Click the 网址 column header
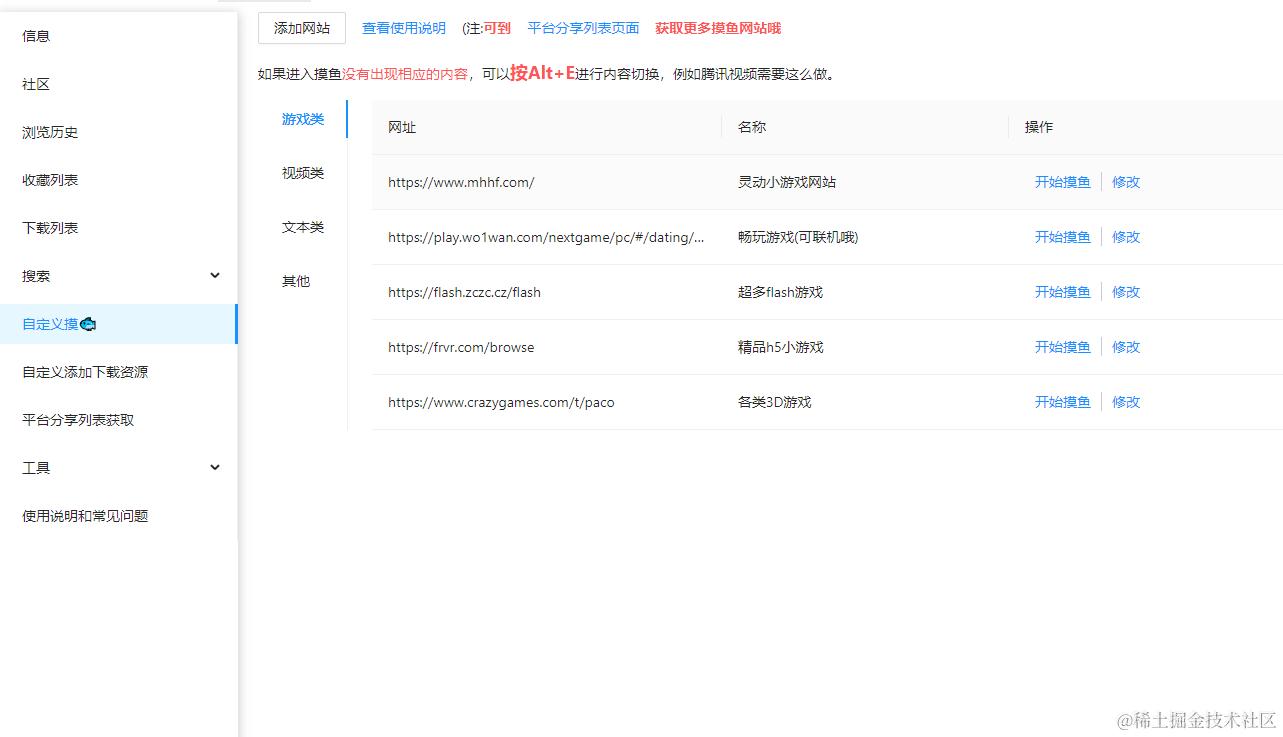Screen dimensions: 1283x737 pyautogui.click(x=546, y=127)
